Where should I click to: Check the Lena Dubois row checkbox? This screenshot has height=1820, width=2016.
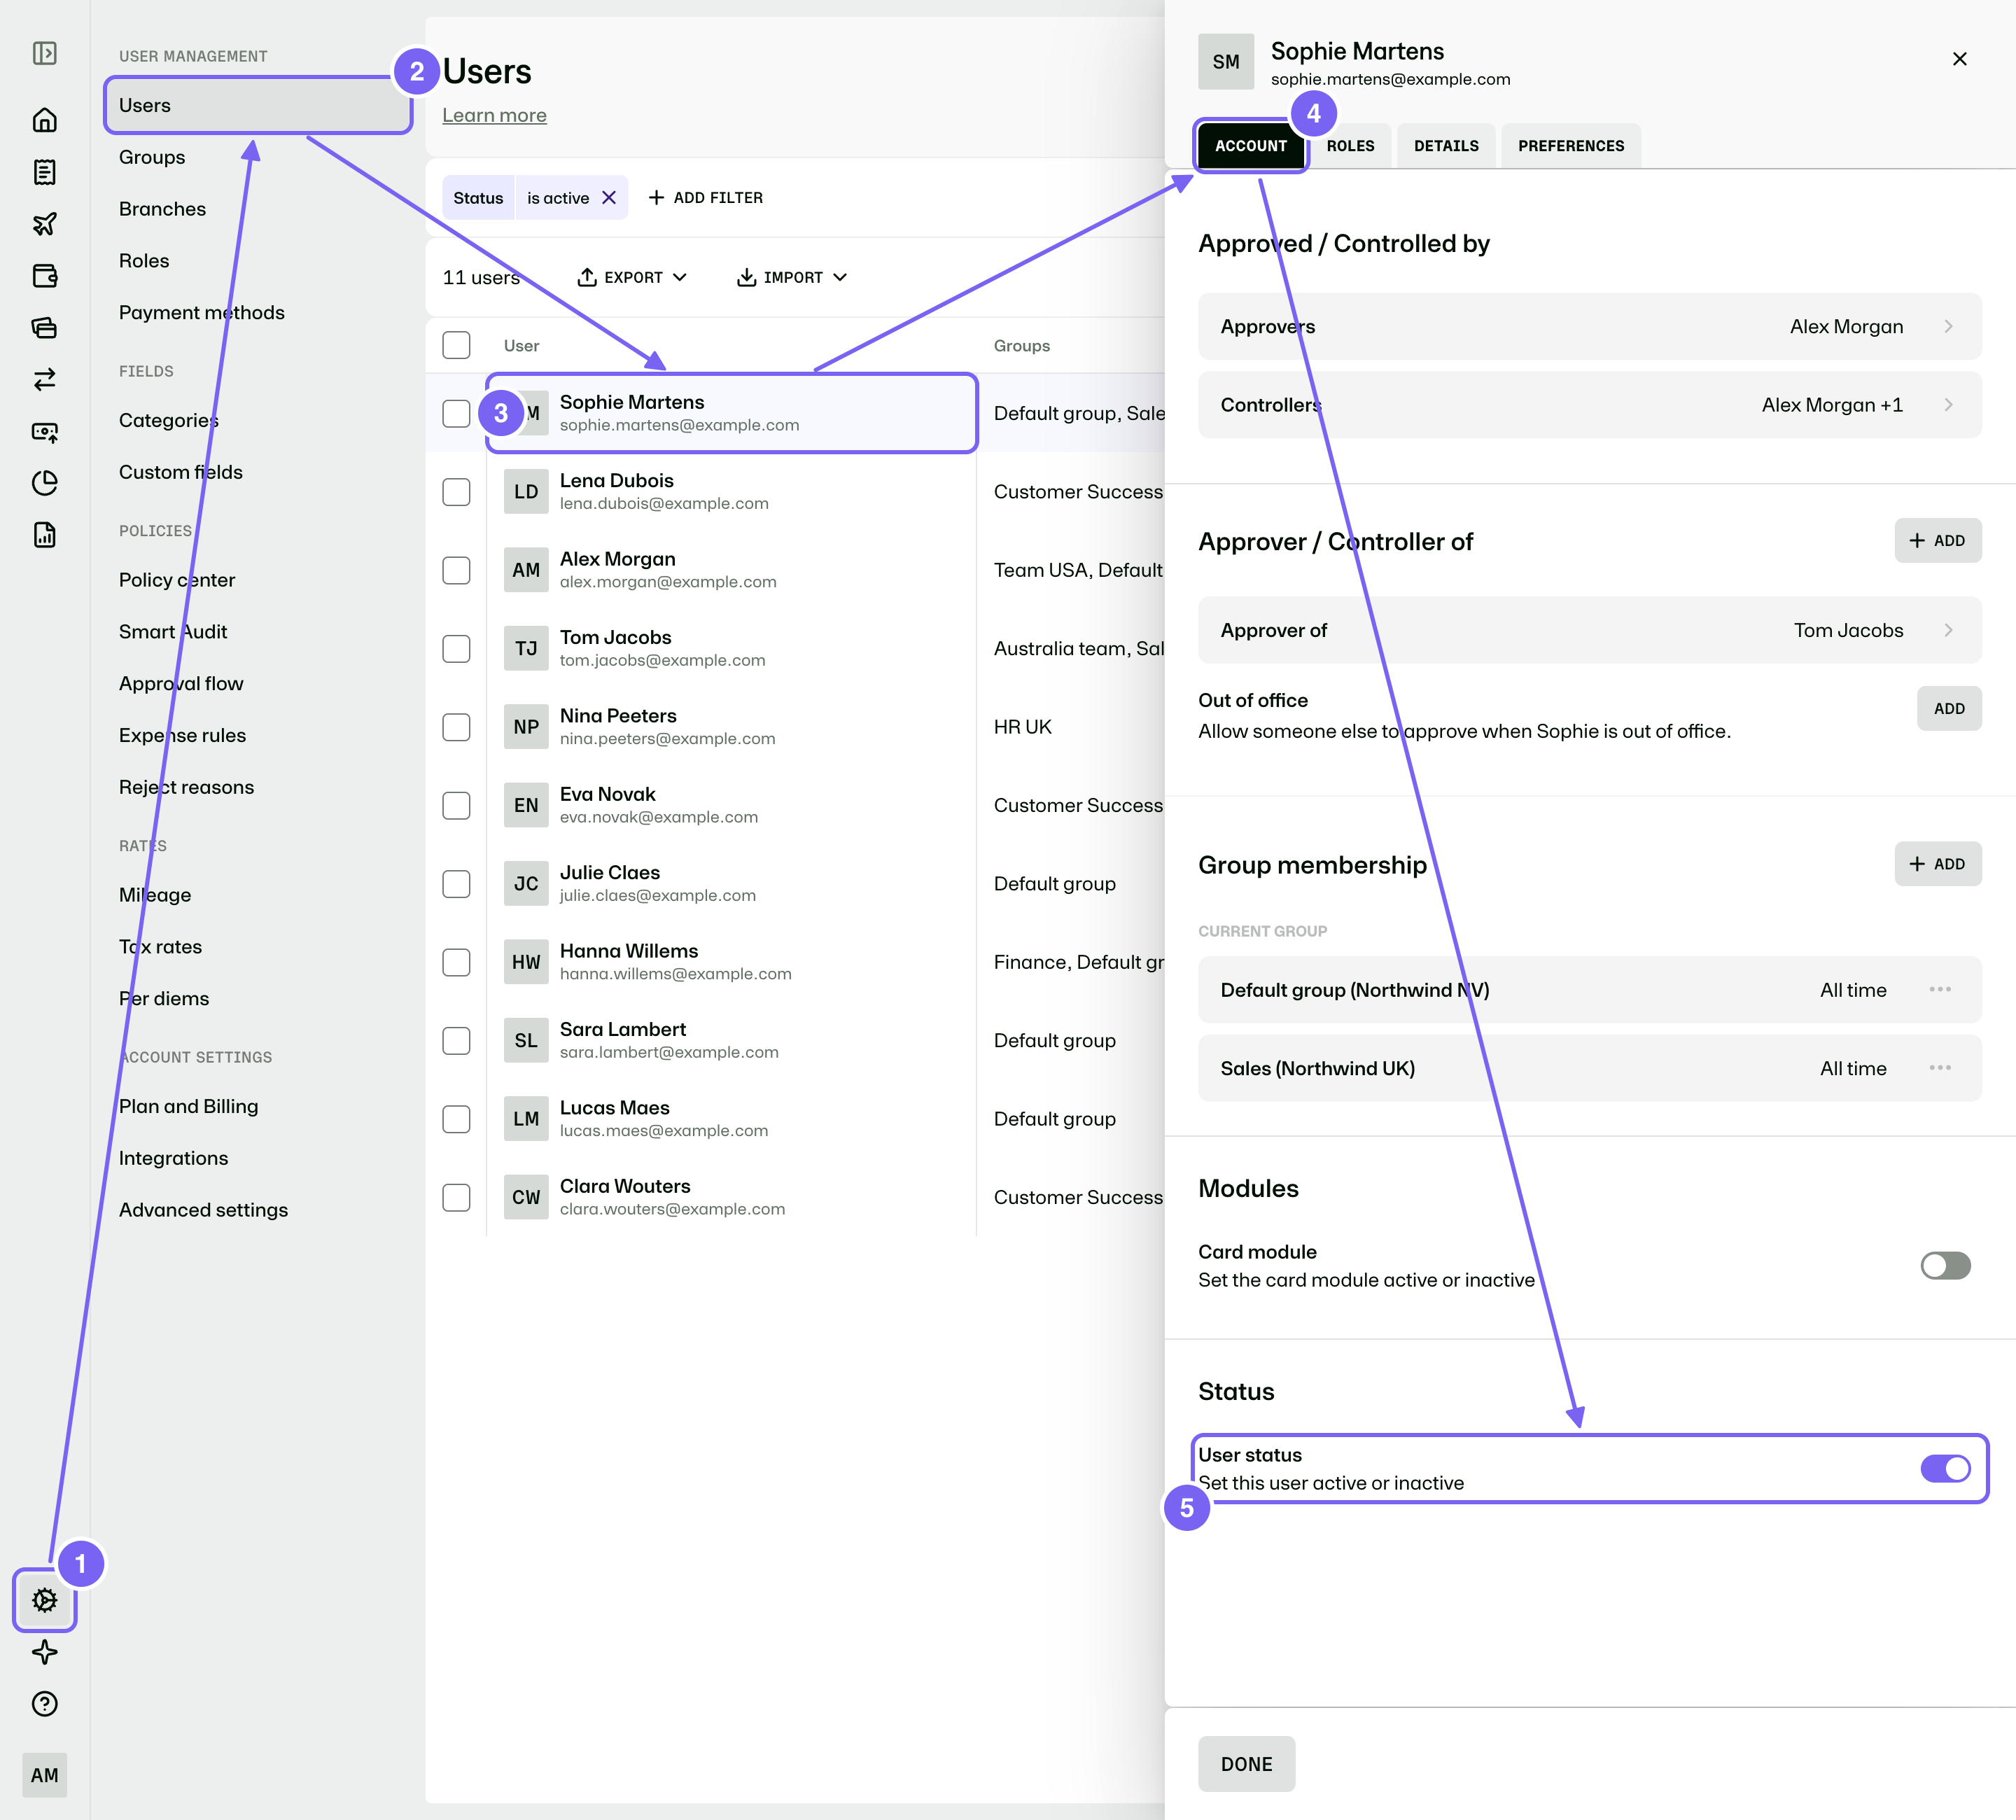tap(456, 491)
